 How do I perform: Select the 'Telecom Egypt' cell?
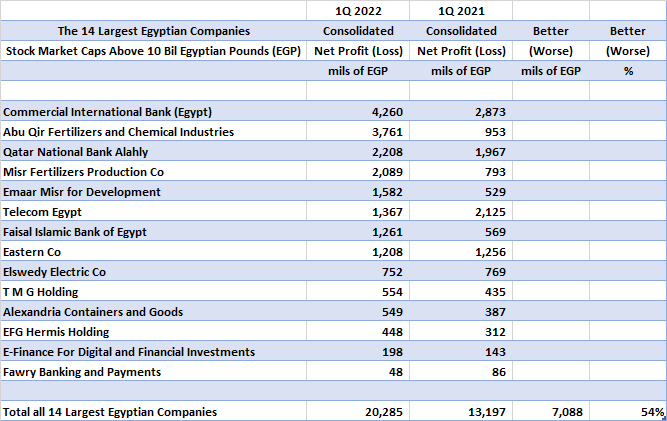[154, 211]
